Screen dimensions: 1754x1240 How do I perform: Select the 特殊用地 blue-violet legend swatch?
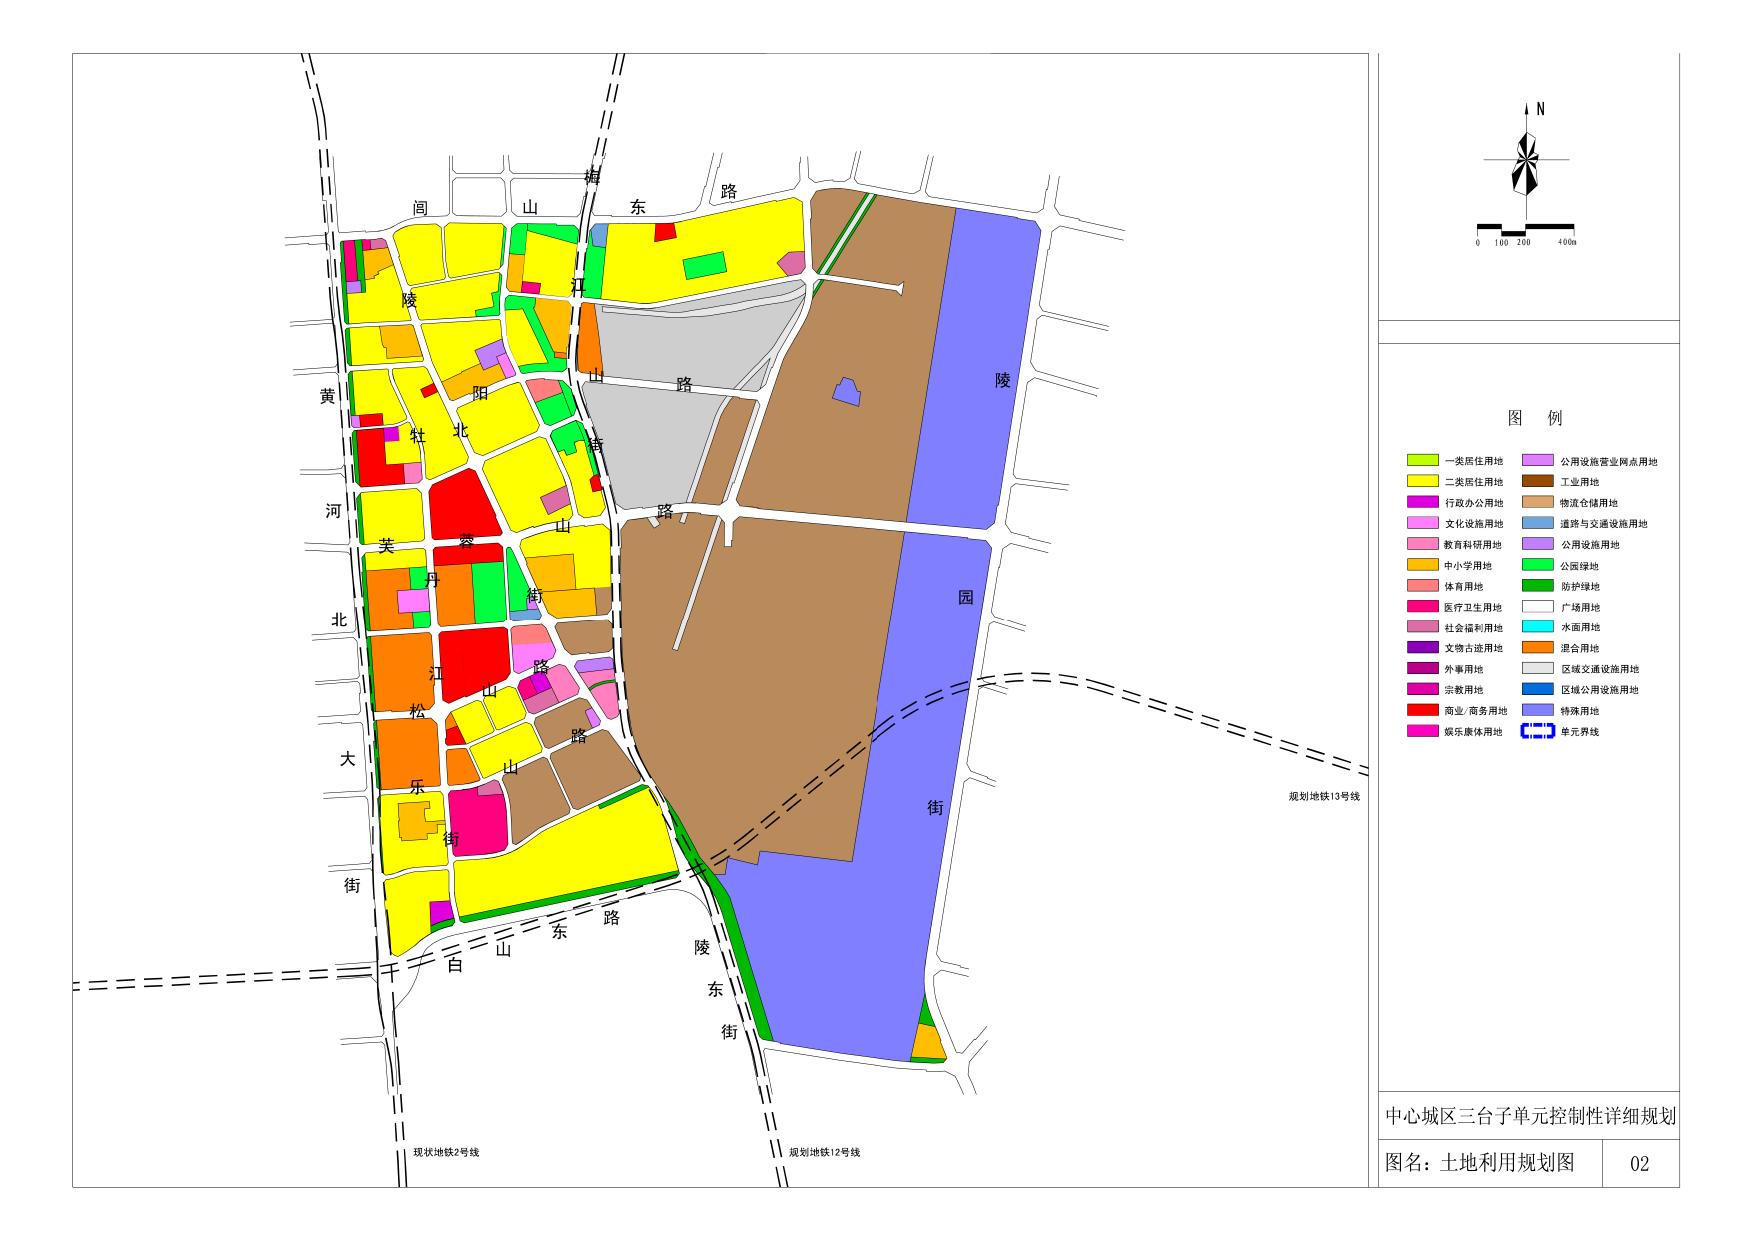(x=1537, y=711)
